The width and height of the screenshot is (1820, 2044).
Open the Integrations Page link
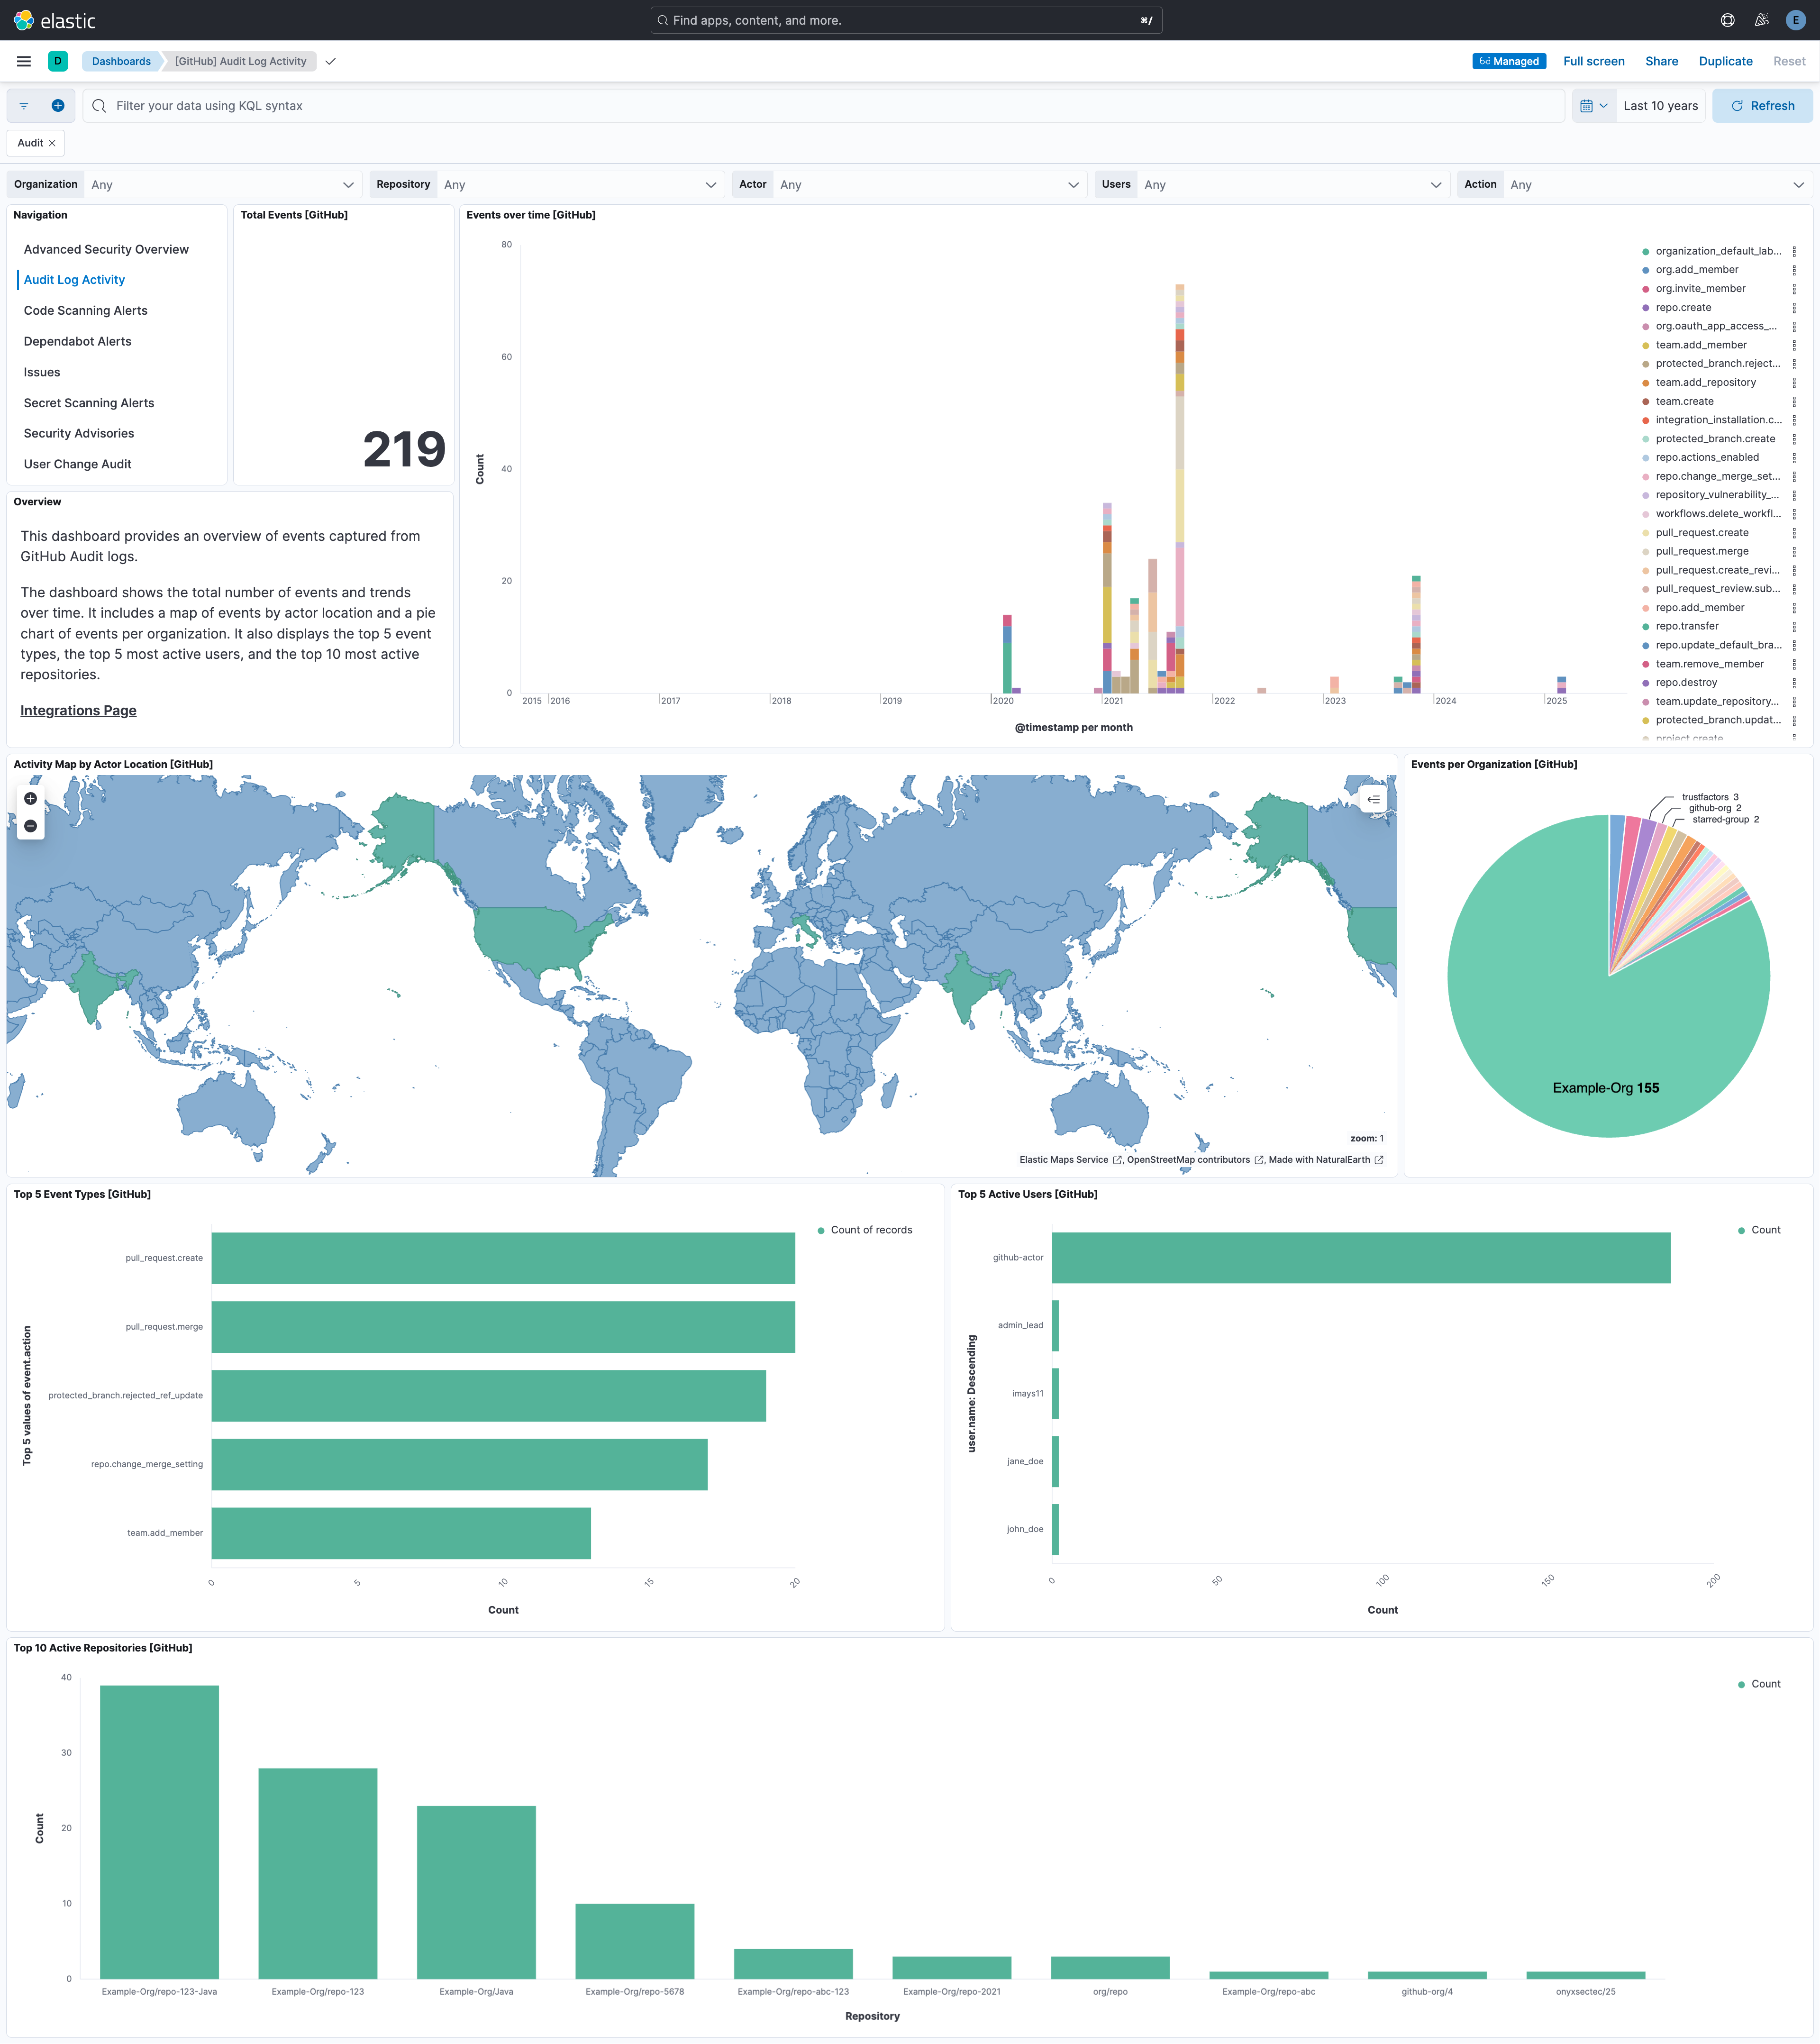(x=78, y=710)
